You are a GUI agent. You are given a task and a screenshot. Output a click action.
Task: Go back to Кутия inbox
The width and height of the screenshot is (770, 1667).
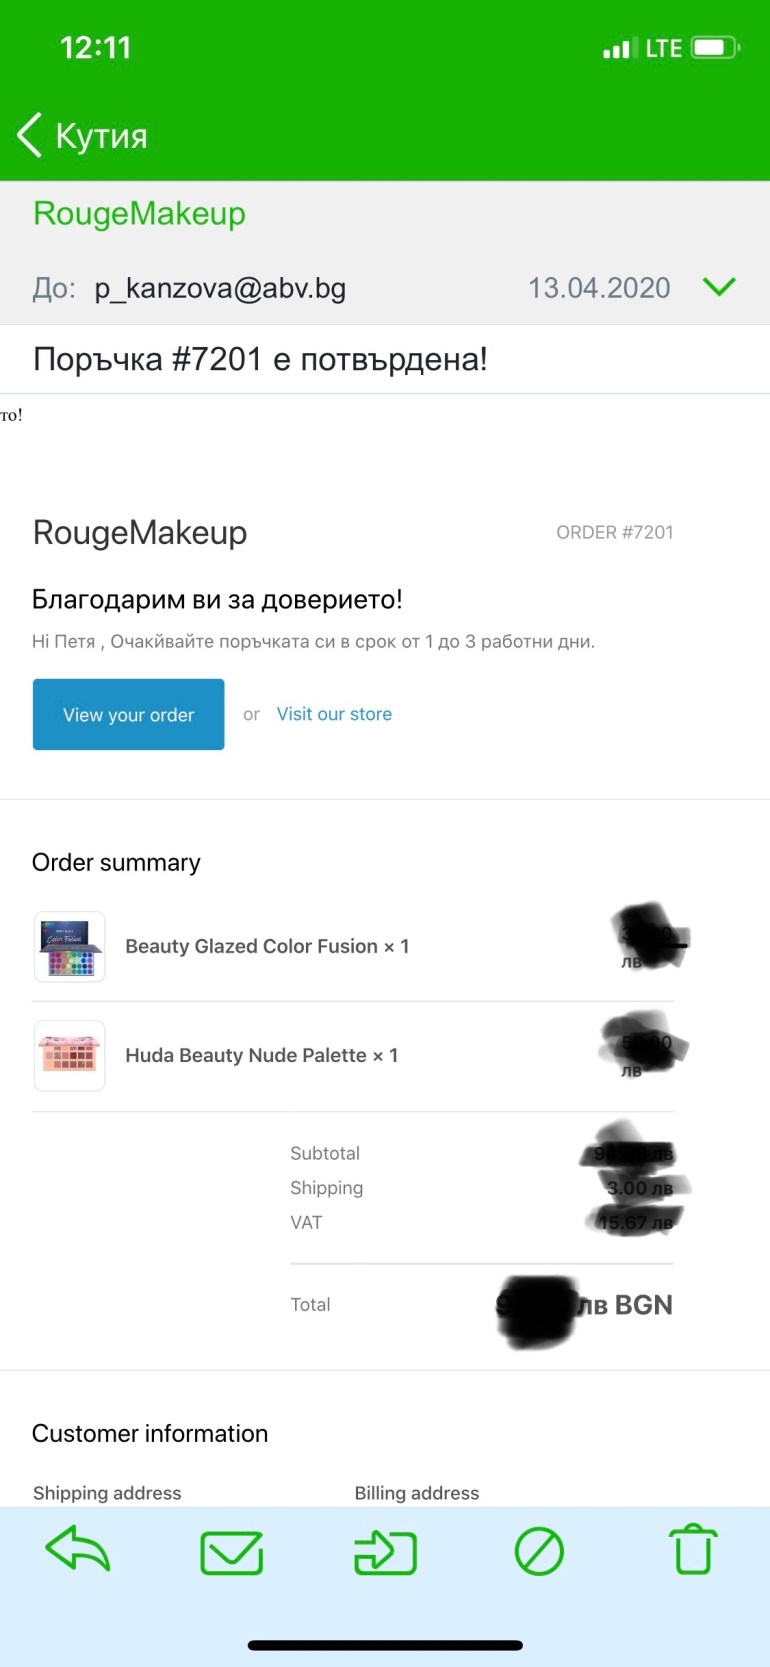pyautogui.click(x=101, y=135)
